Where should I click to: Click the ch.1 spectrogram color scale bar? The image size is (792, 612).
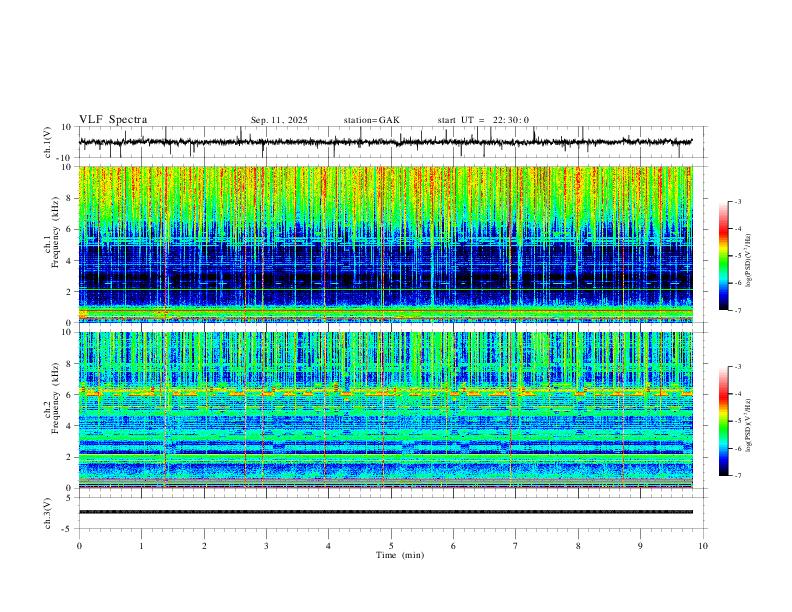click(x=723, y=256)
